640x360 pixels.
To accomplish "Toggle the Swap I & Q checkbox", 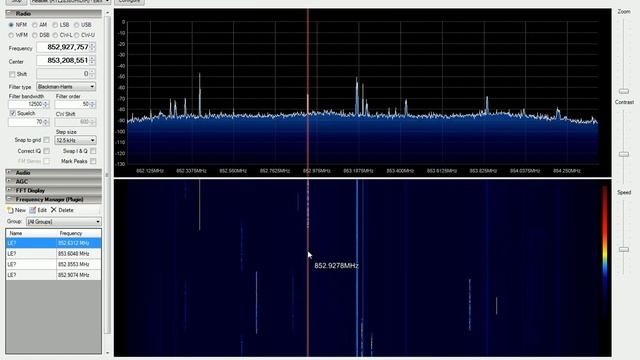I will click(x=93, y=151).
